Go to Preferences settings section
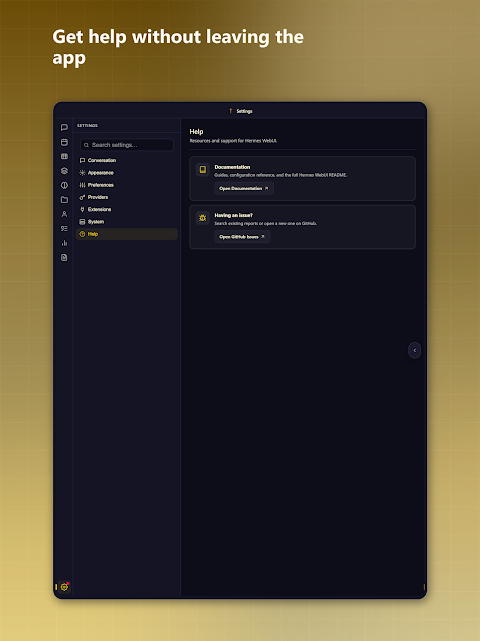 point(127,185)
